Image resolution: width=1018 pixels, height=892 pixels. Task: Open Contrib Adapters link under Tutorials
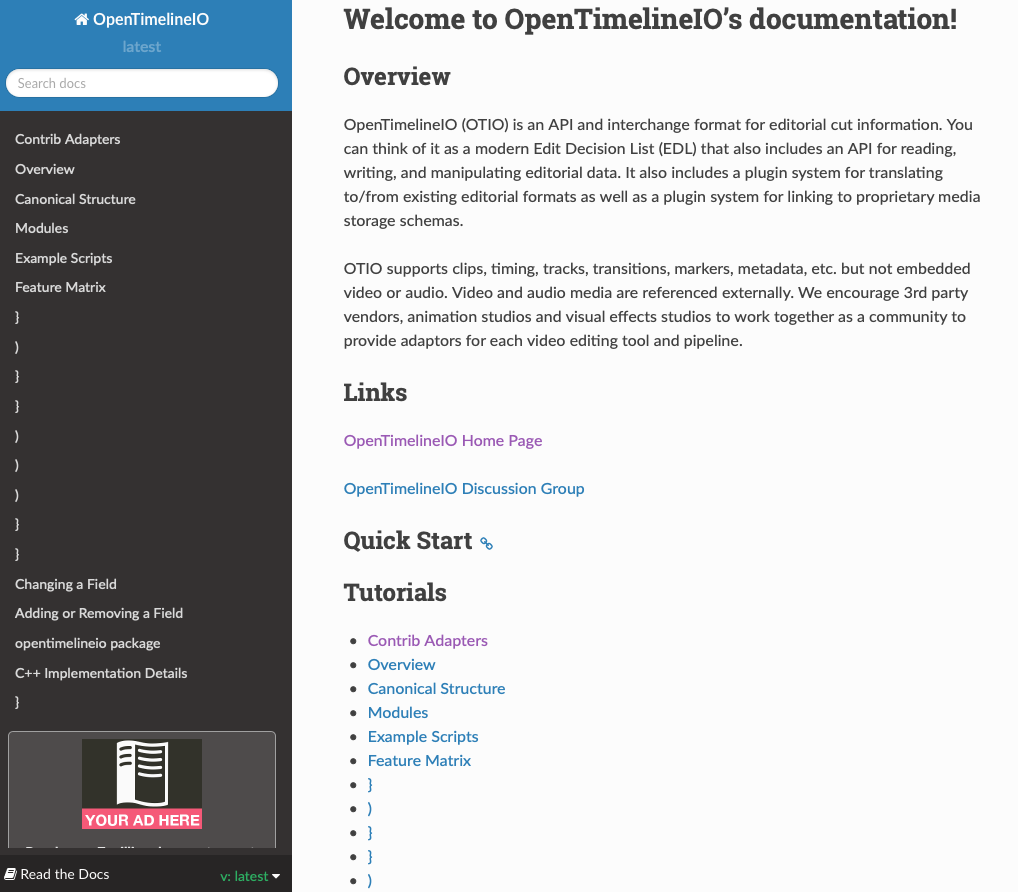coord(427,640)
